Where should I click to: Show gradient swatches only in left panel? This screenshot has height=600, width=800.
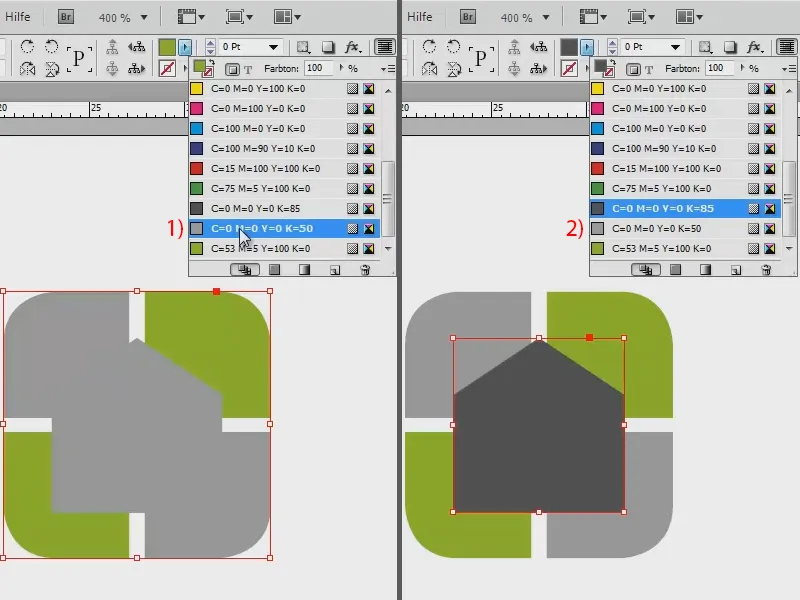(305, 269)
